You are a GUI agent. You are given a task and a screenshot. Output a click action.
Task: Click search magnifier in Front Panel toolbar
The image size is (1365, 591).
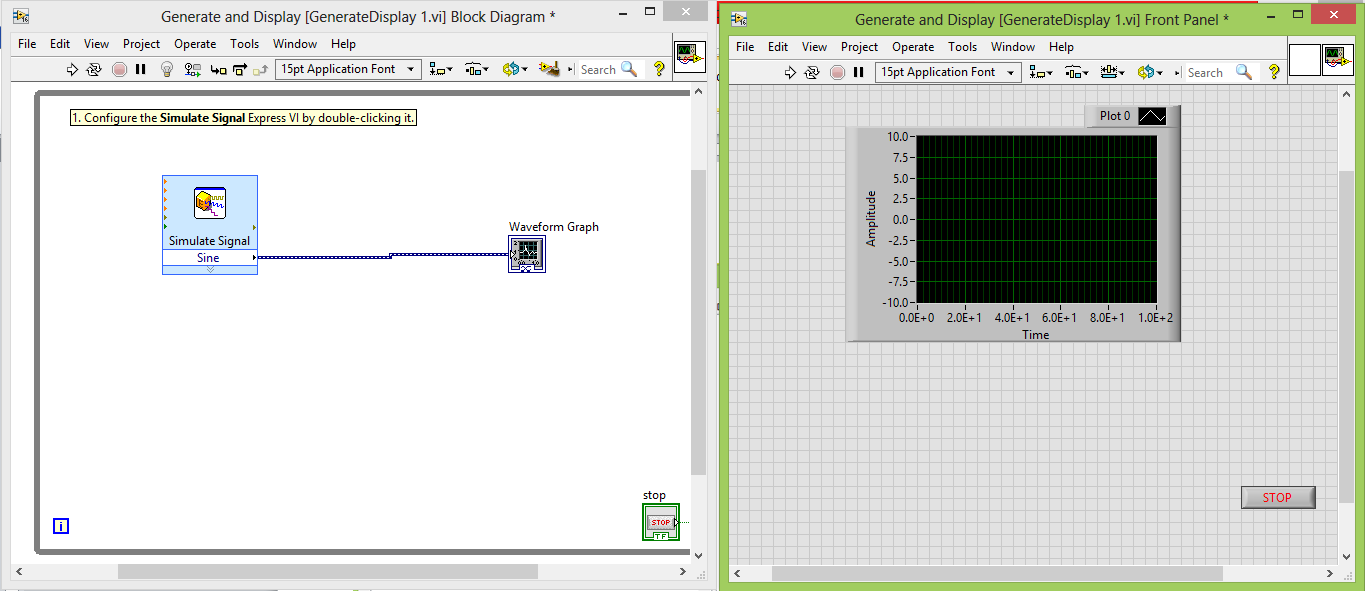pyautogui.click(x=1244, y=72)
